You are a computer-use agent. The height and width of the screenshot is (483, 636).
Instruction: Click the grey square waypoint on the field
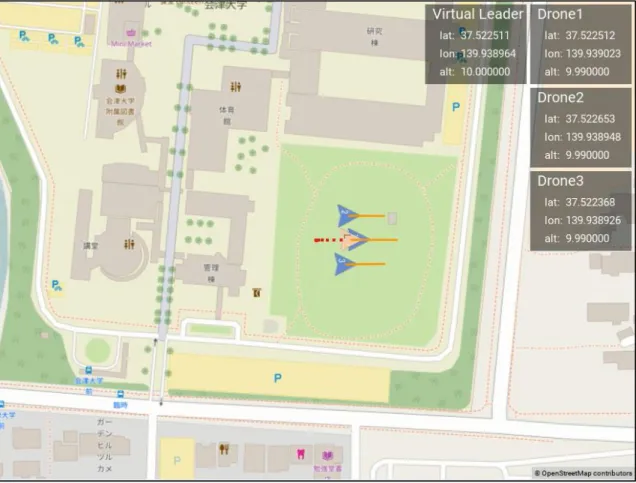pos(392,218)
